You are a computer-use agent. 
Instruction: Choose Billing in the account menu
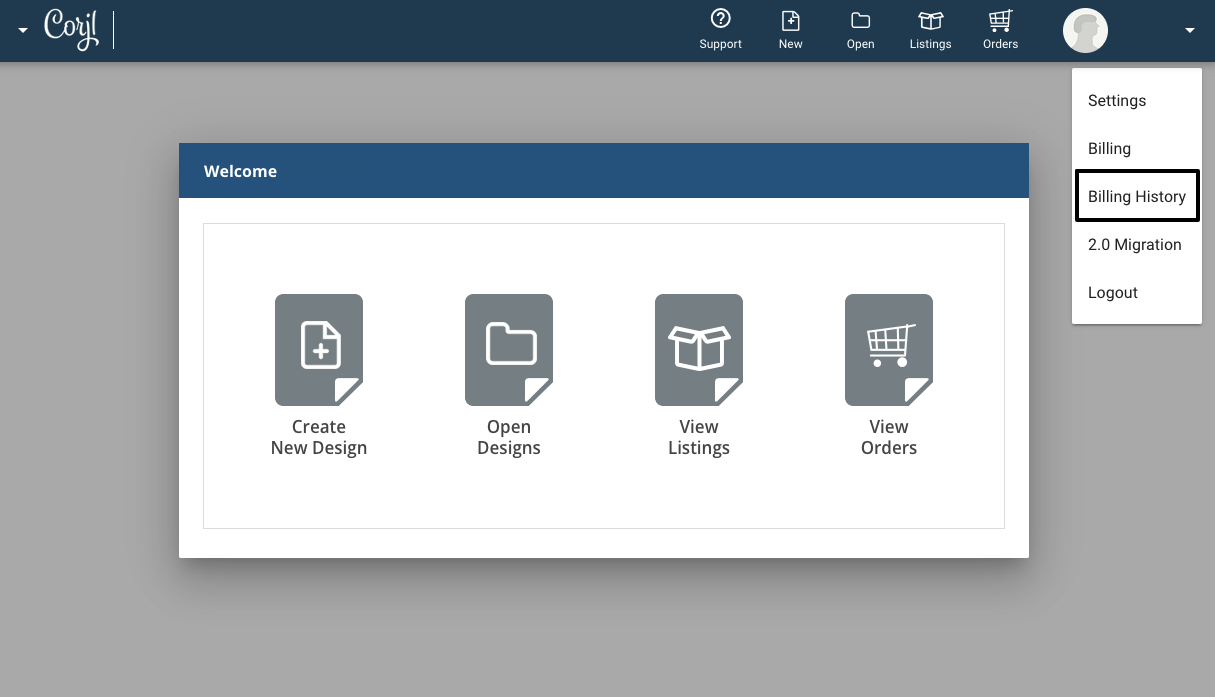click(x=1137, y=148)
